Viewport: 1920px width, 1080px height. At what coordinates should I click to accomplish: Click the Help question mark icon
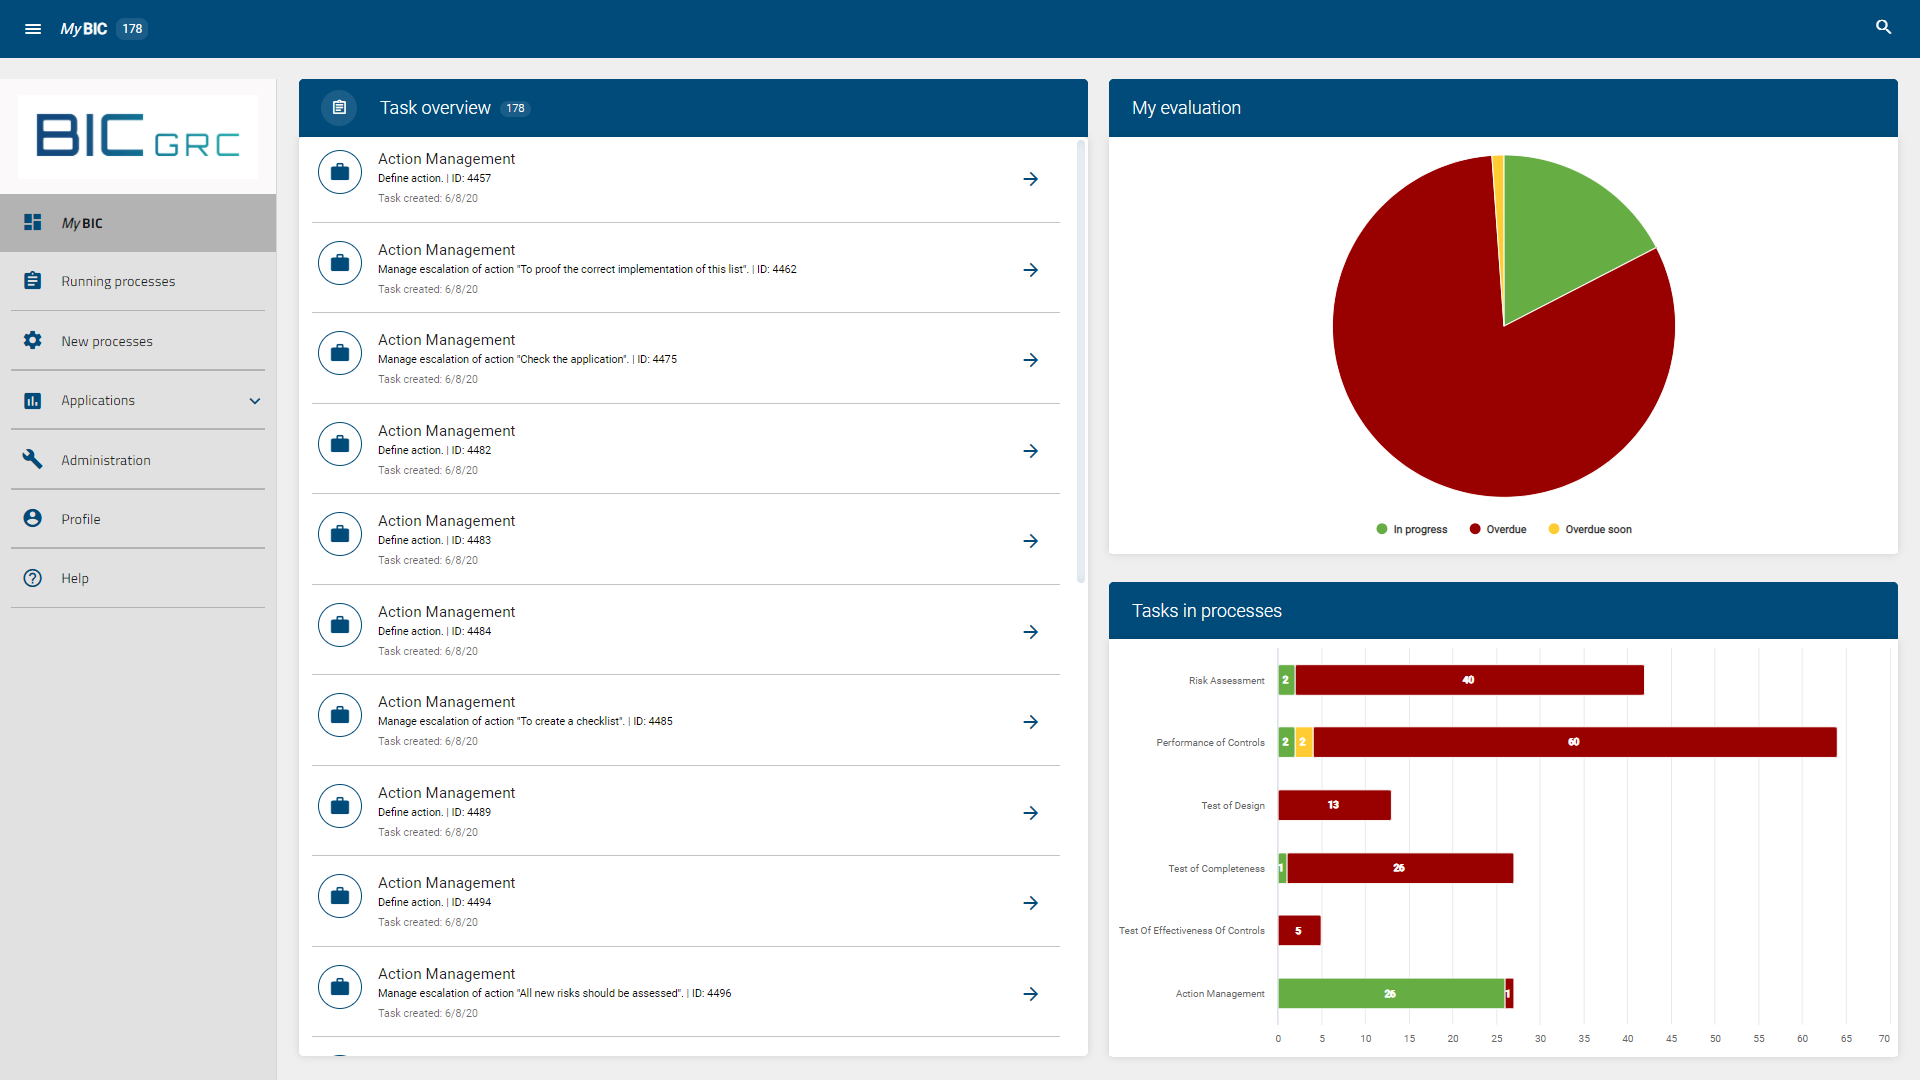coord(33,578)
